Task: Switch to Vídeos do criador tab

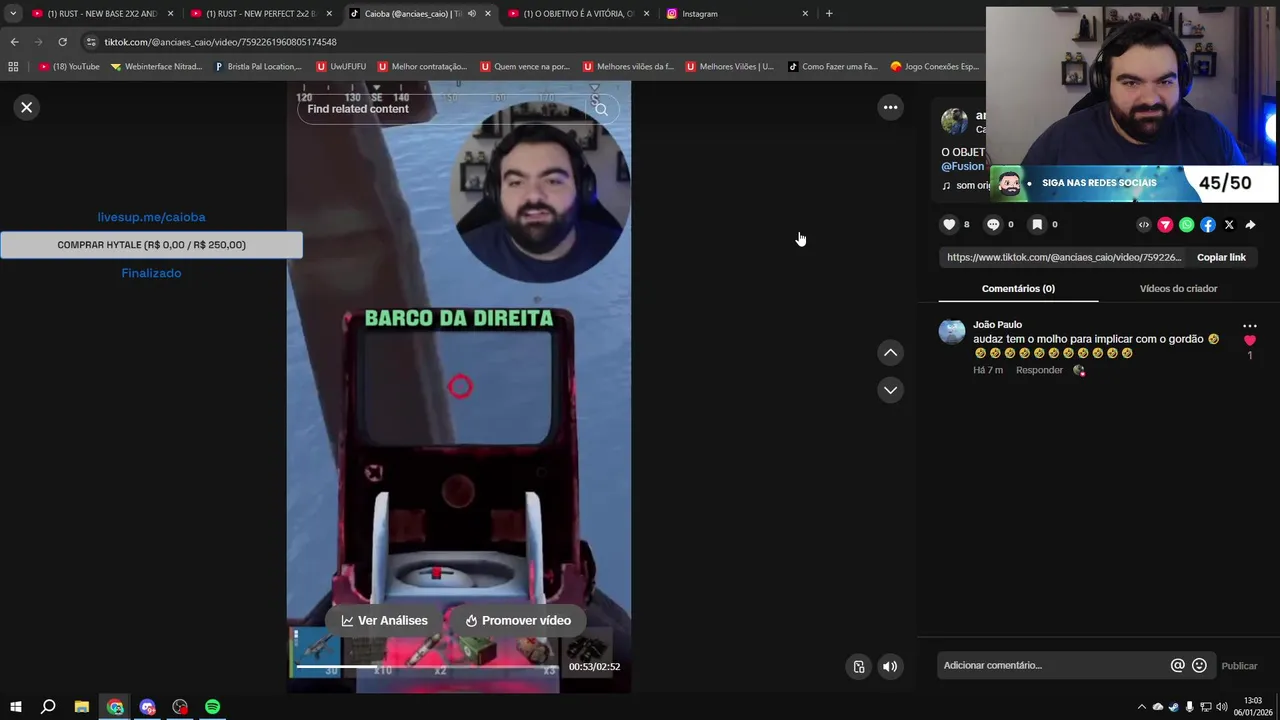Action: tap(1178, 288)
